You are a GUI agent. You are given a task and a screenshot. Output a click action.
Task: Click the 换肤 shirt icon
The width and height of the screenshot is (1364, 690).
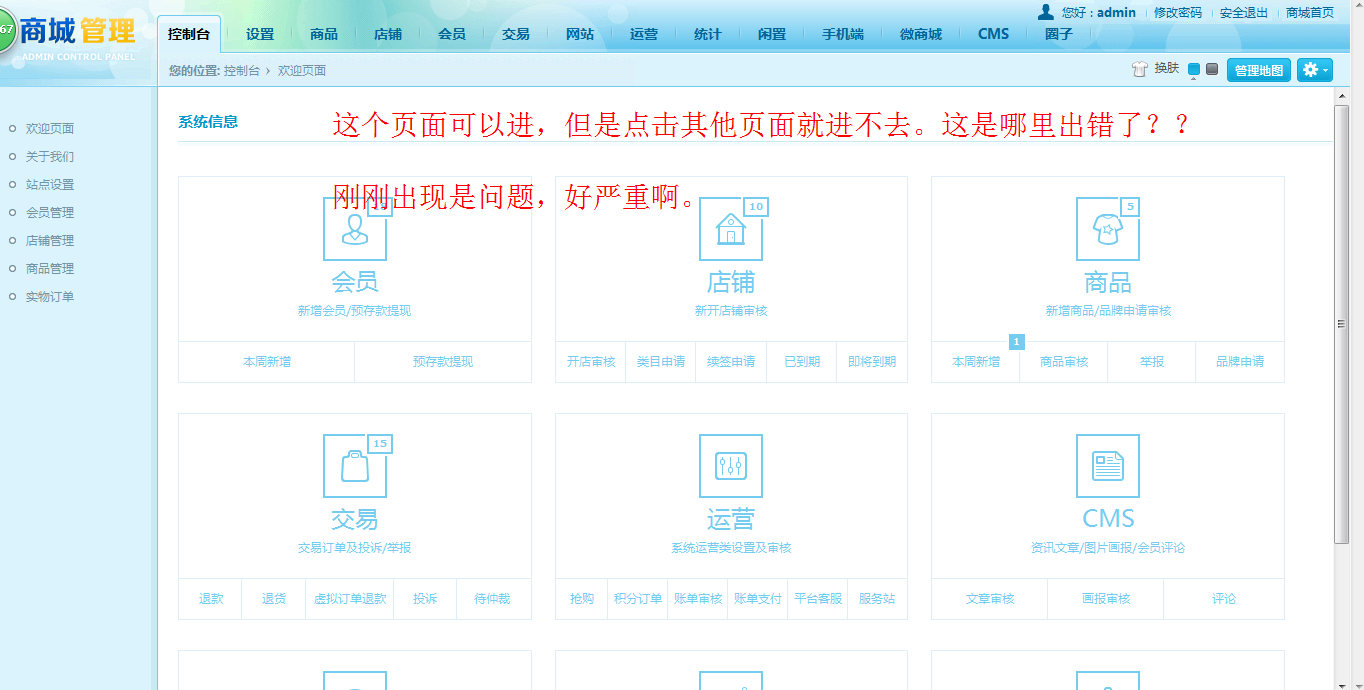pyautogui.click(x=1140, y=69)
